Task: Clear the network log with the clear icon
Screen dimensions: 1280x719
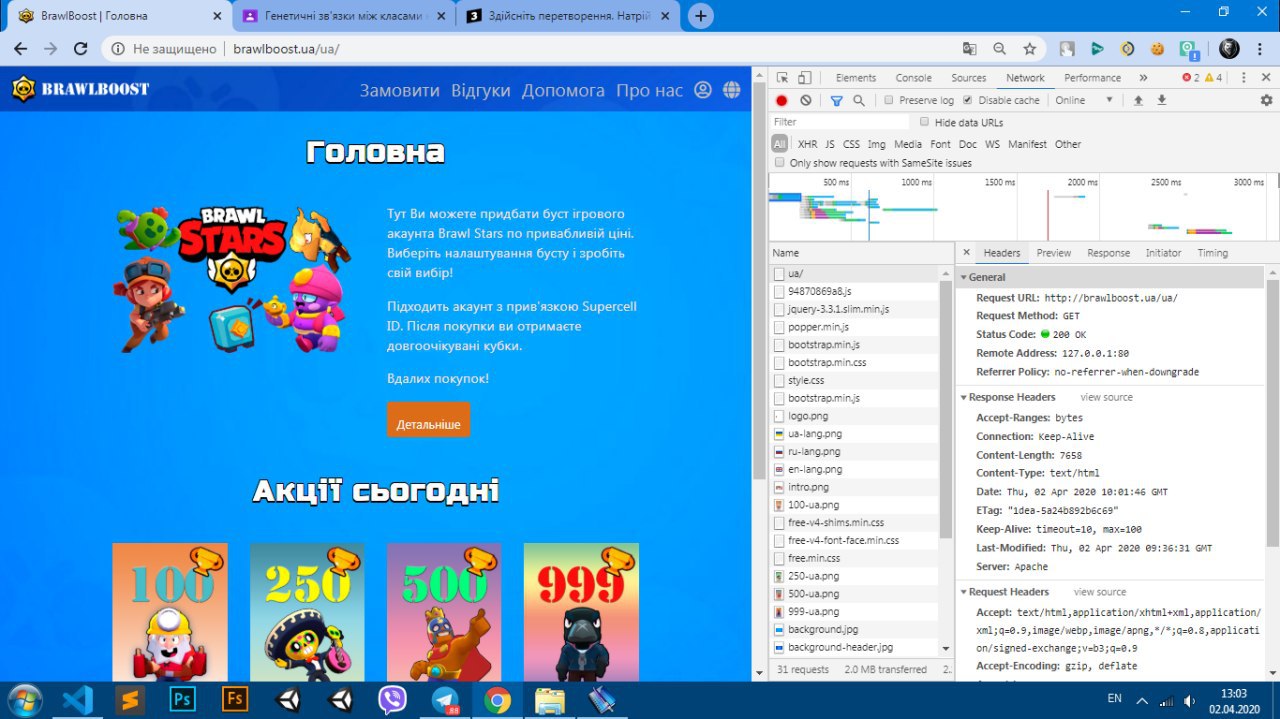Action: tap(806, 100)
